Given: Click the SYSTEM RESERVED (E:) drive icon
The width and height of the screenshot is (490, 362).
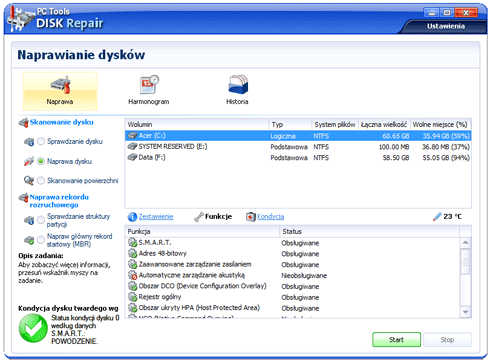Looking at the screenshot, I should 132,146.
